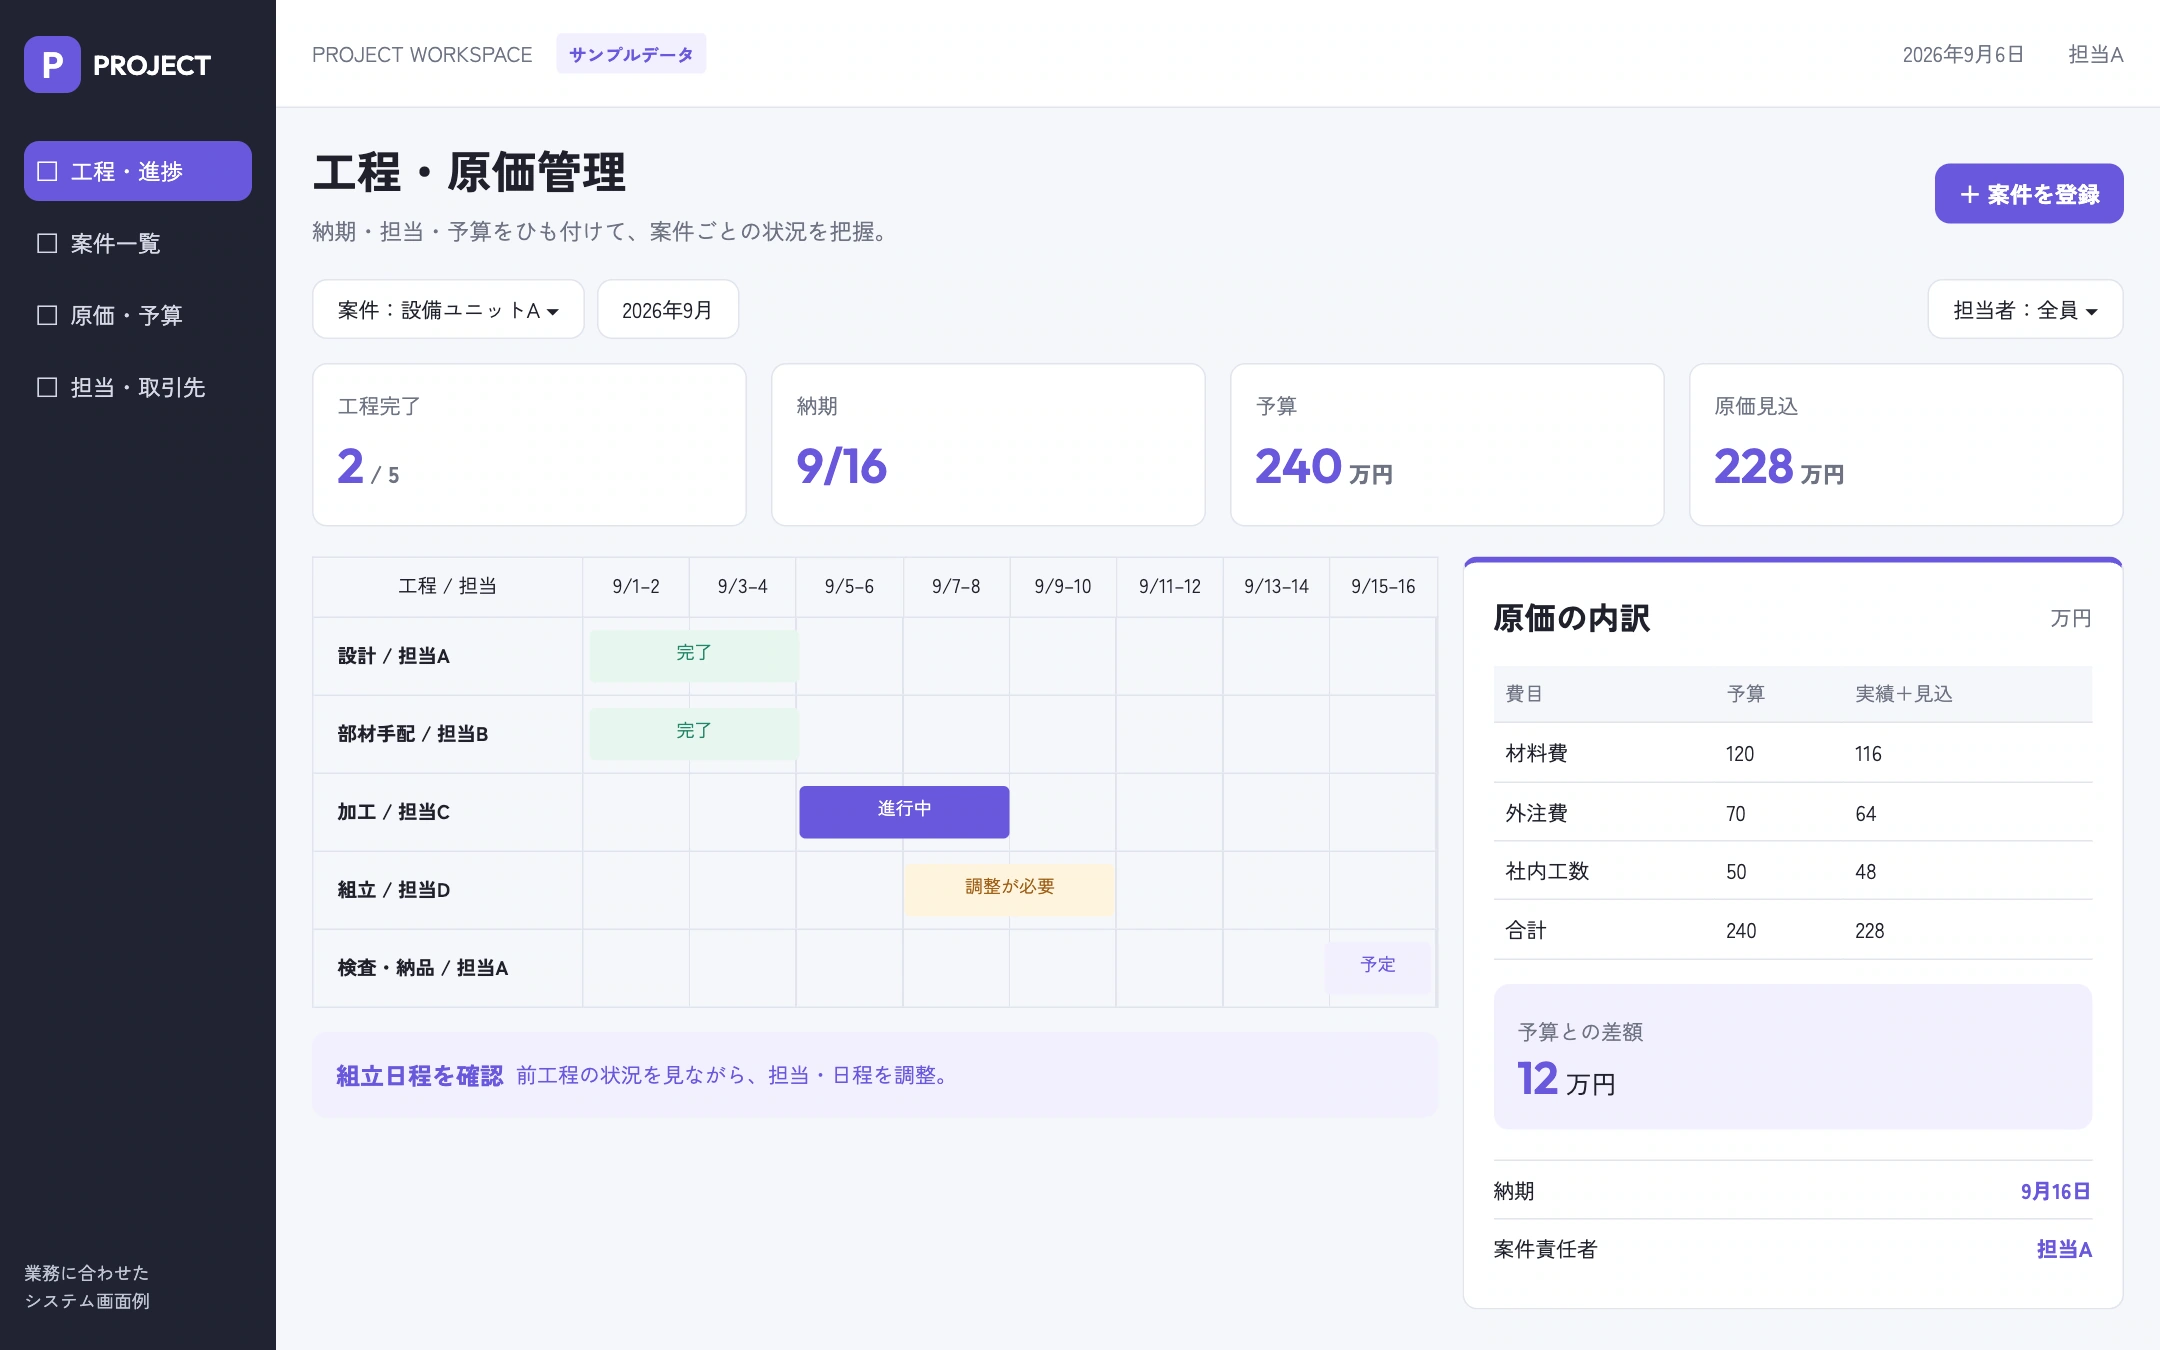Click the square icon beside 案件一覧
Image resolution: width=2160 pixels, height=1350 pixels.
point(47,243)
